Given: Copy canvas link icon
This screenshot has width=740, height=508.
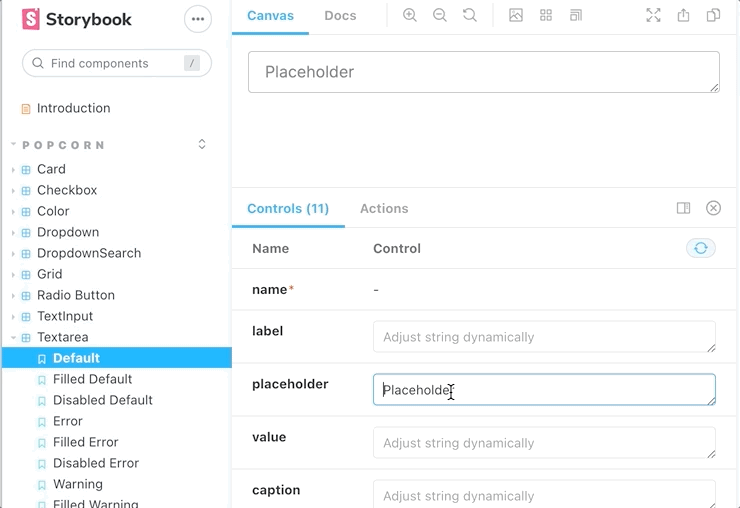Looking at the screenshot, I should click(x=713, y=15).
